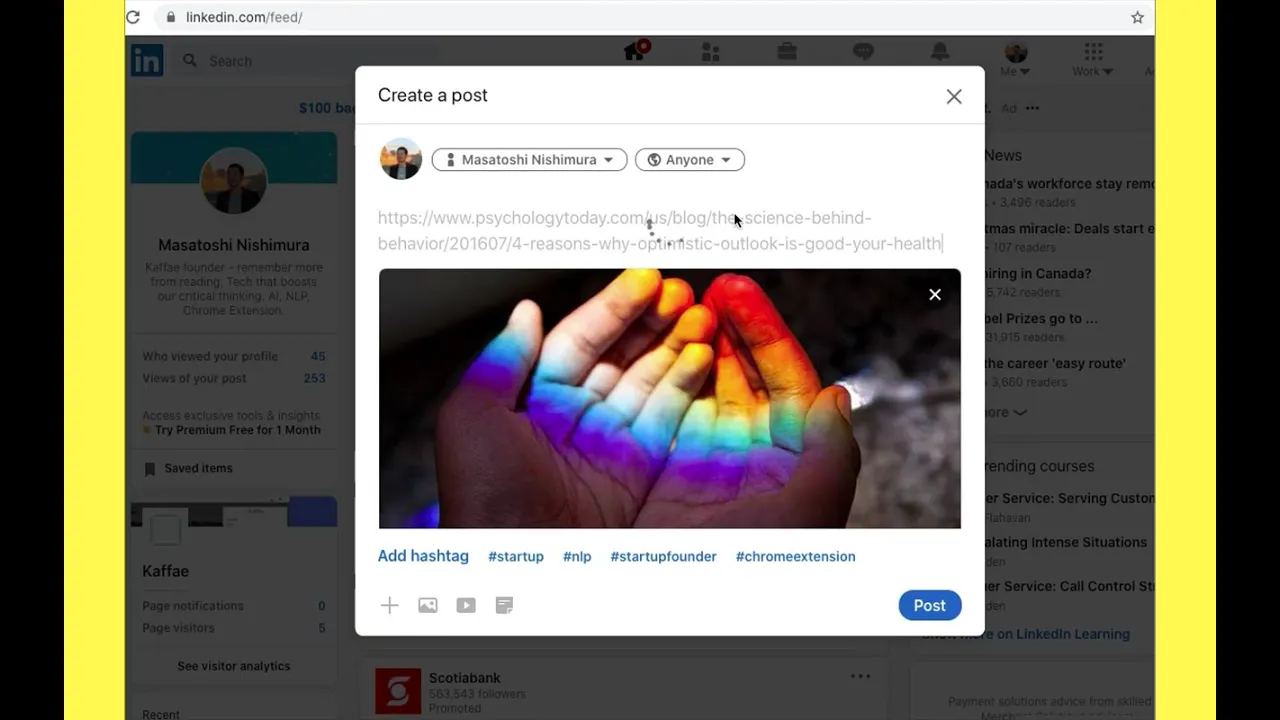This screenshot has height=720, width=1280.
Task: Click the LinkedIn Search field
Action: pyautogui.click(x=310, y=61)
